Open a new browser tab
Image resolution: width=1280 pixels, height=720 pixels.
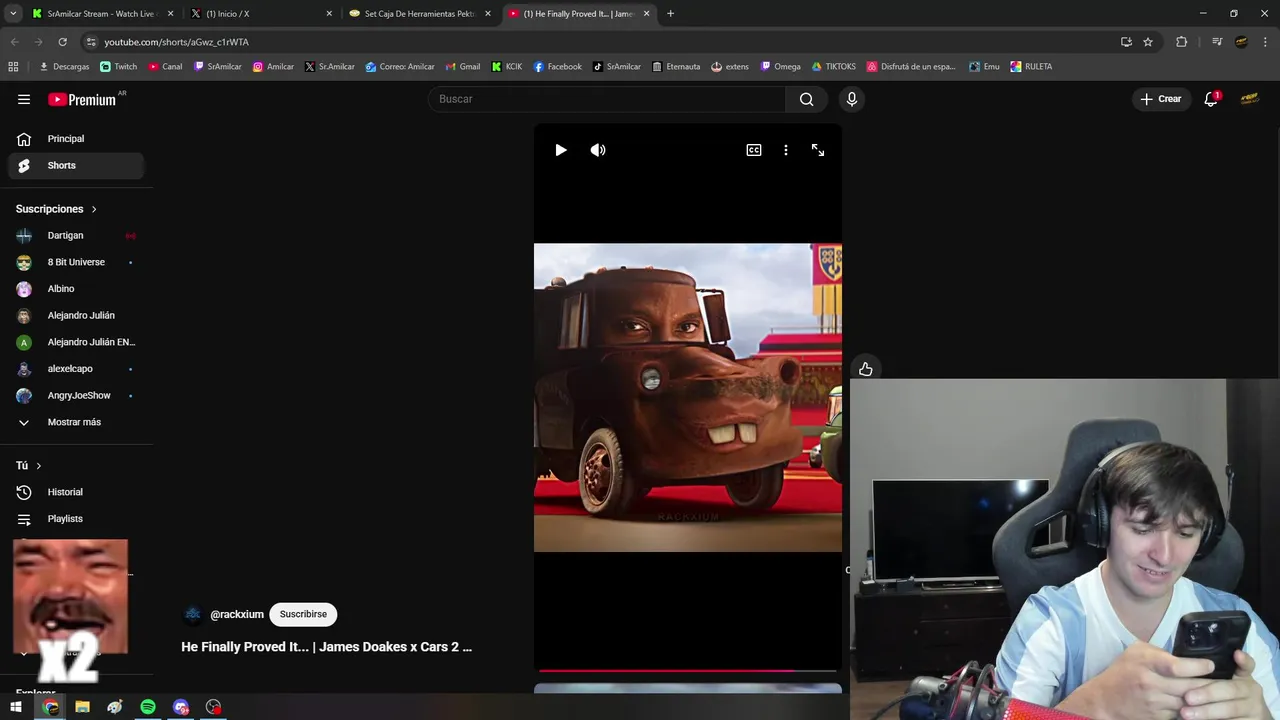point(670,14)
